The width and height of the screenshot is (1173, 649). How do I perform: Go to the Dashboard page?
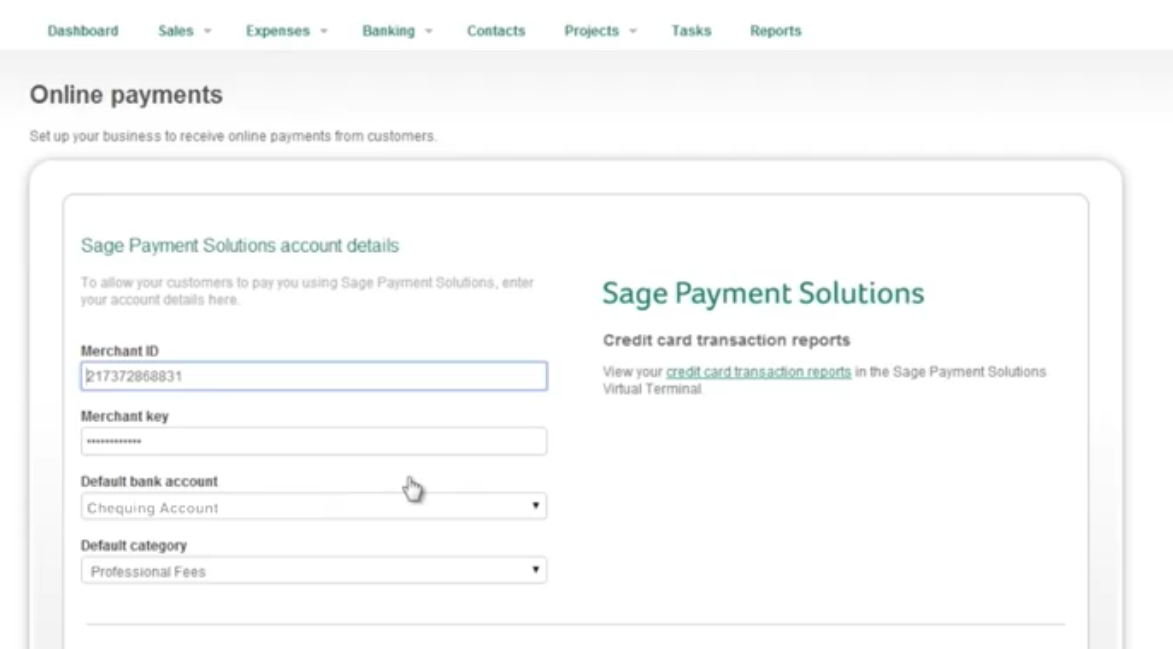click(83, 31)
